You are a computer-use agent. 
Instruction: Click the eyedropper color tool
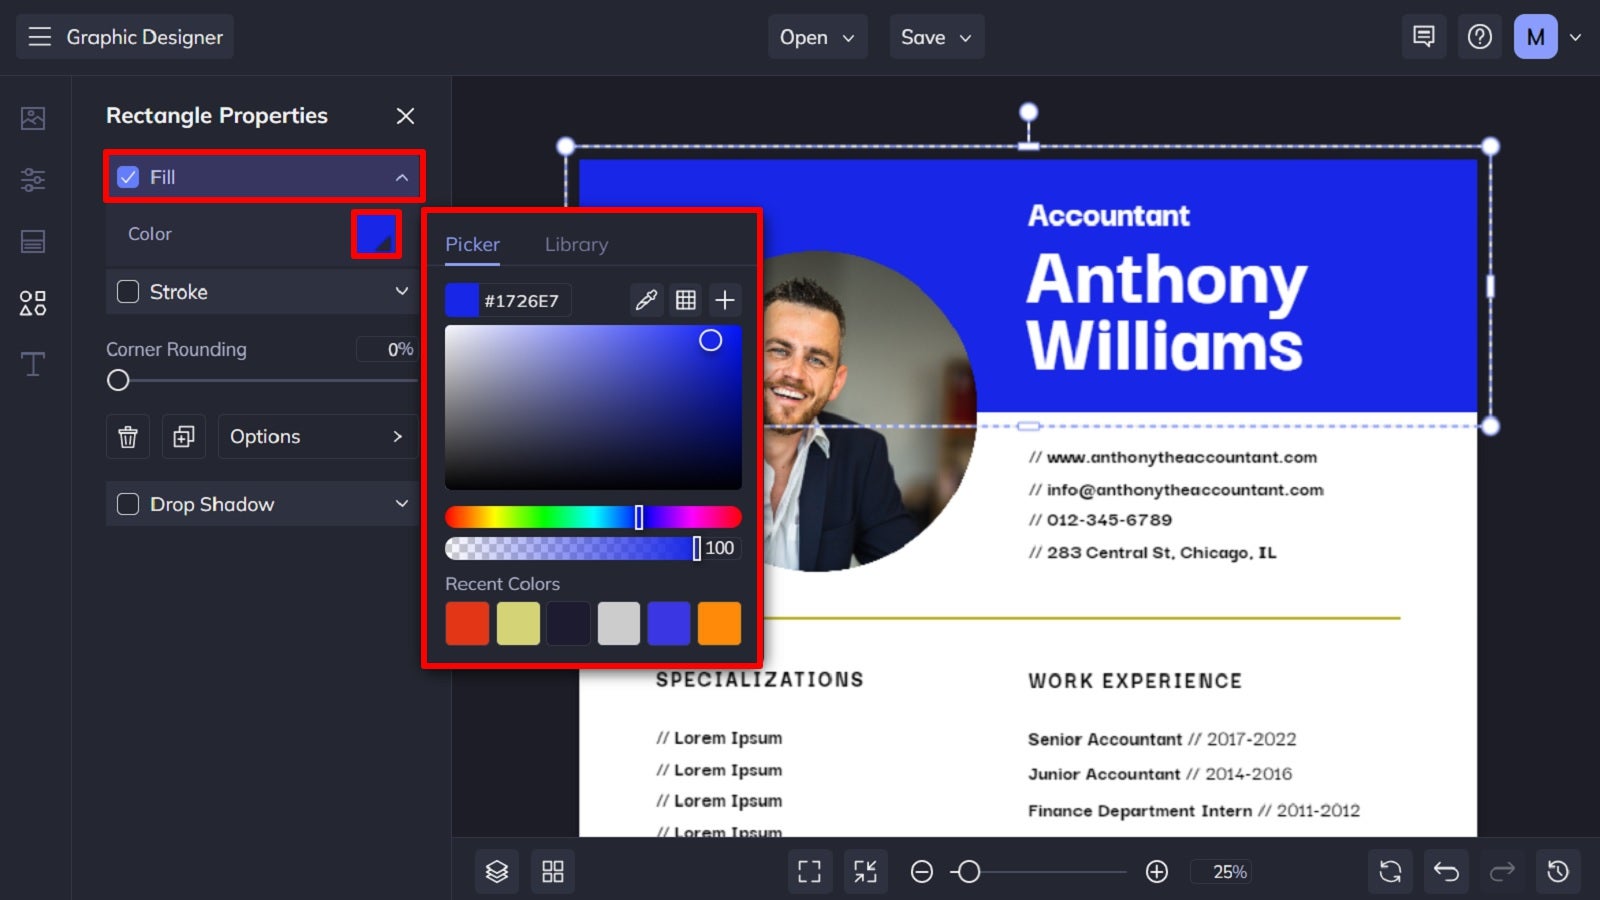pos(645,299)
